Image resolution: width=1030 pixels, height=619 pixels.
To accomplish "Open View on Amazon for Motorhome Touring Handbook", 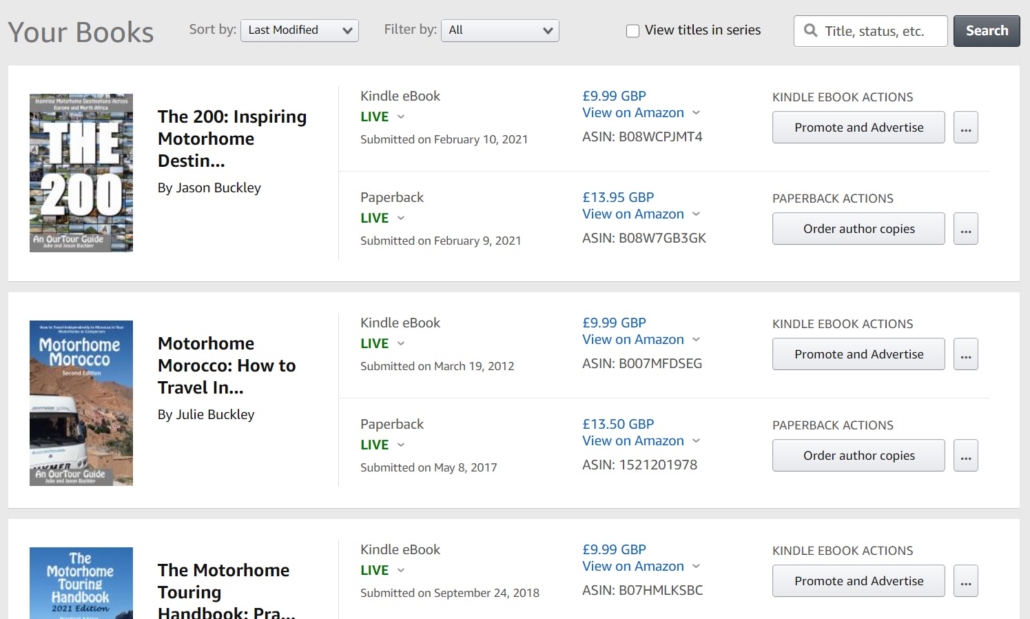I will point(633,566).
